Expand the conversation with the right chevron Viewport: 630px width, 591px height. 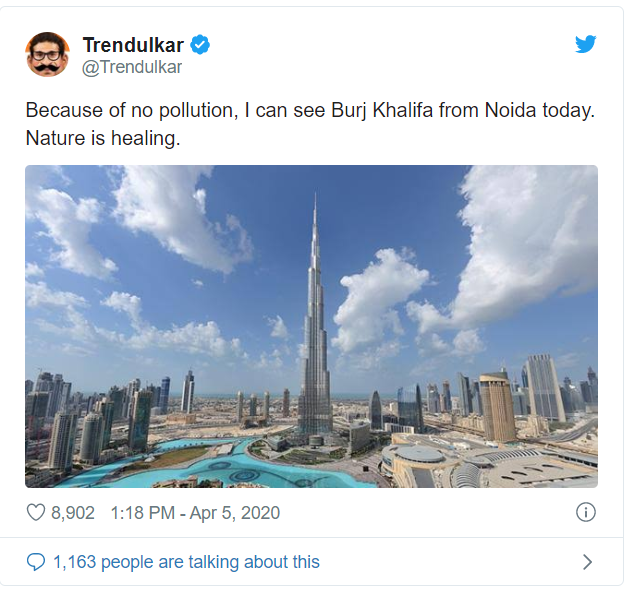pos(587,562)
